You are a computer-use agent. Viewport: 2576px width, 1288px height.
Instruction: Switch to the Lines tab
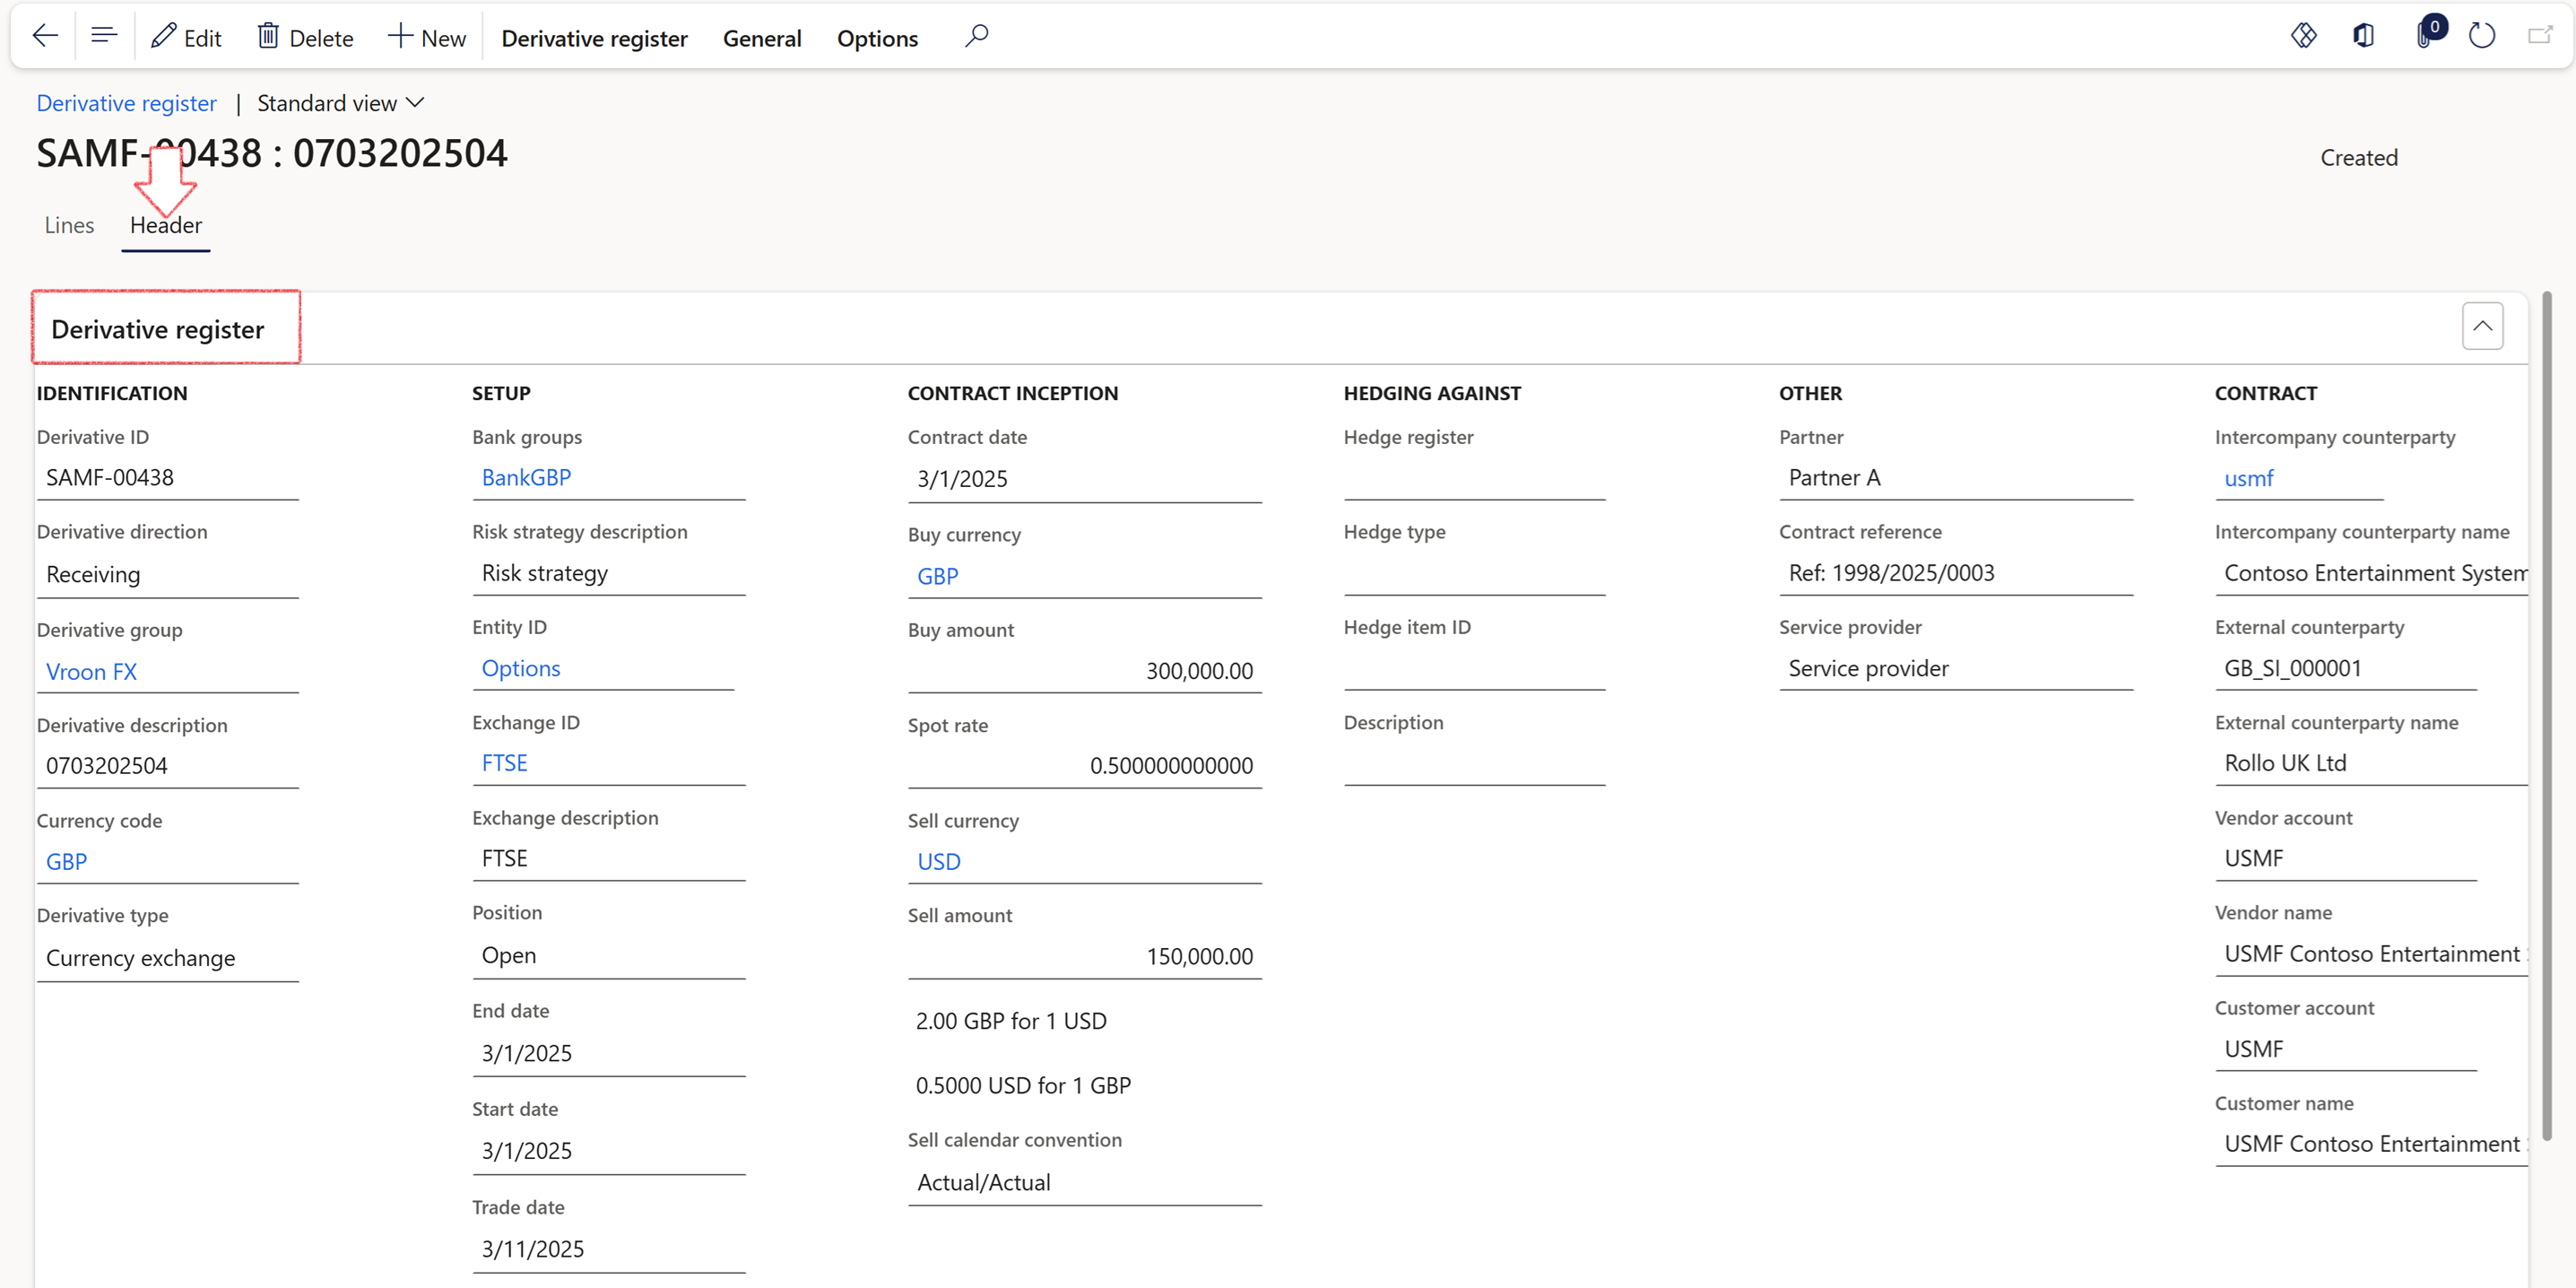pos(69,225)
